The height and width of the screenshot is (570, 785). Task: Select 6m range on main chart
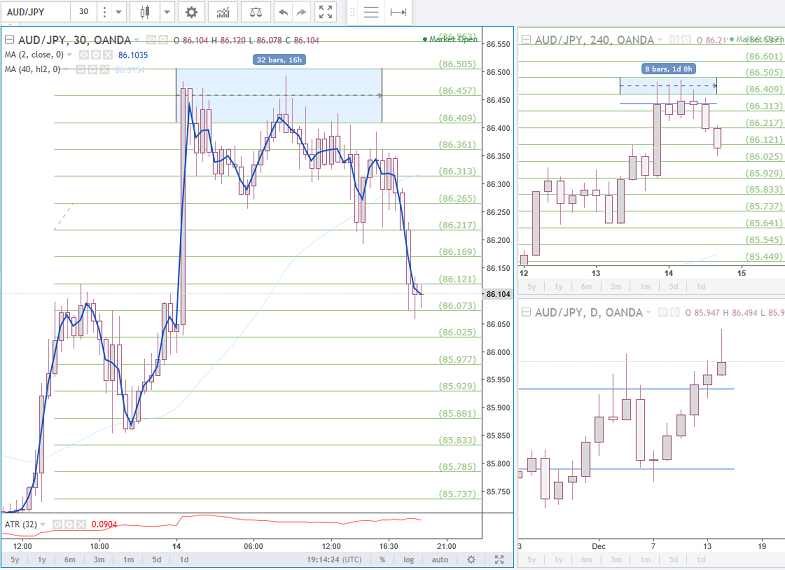tap(70, 559)
